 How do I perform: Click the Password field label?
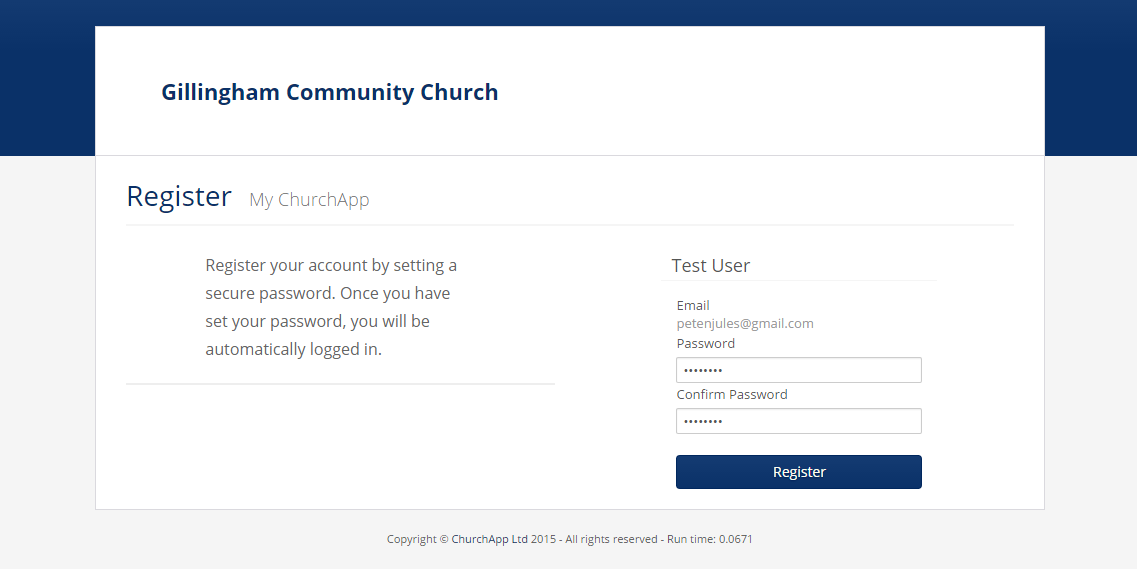[706, 344]
